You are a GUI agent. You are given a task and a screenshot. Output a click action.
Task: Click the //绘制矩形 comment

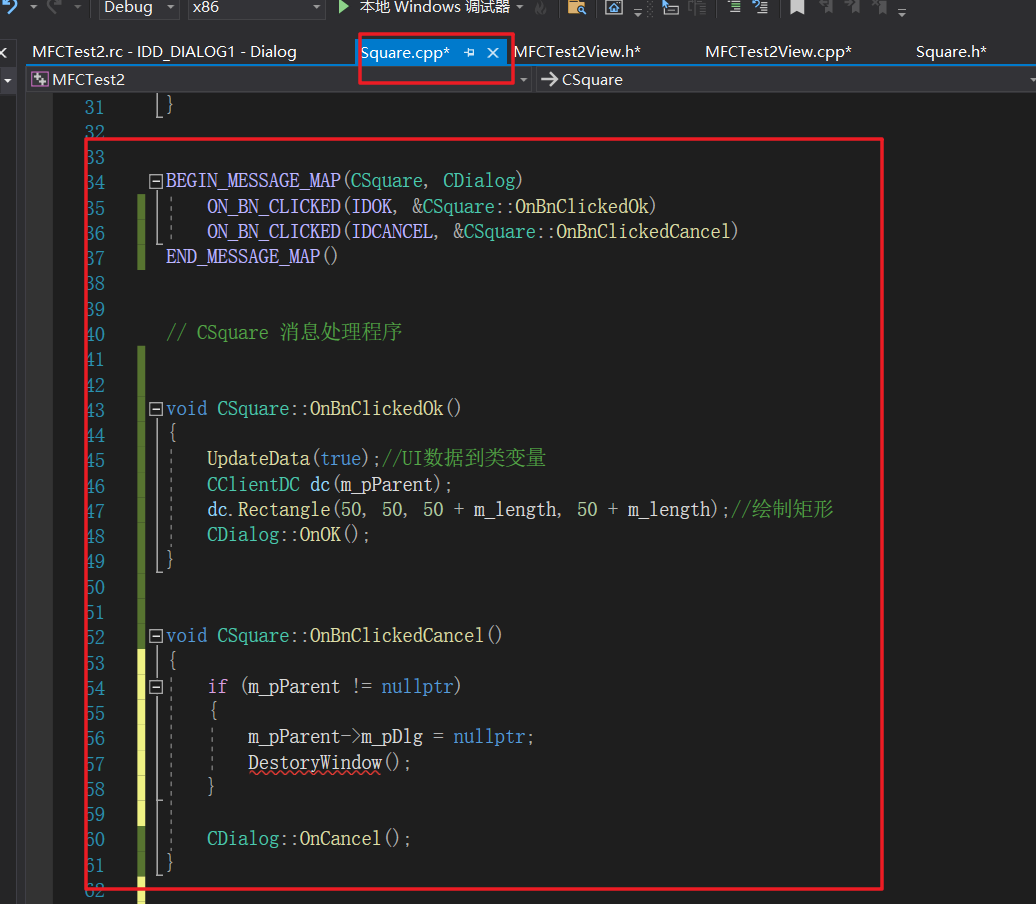coord(782,509)
